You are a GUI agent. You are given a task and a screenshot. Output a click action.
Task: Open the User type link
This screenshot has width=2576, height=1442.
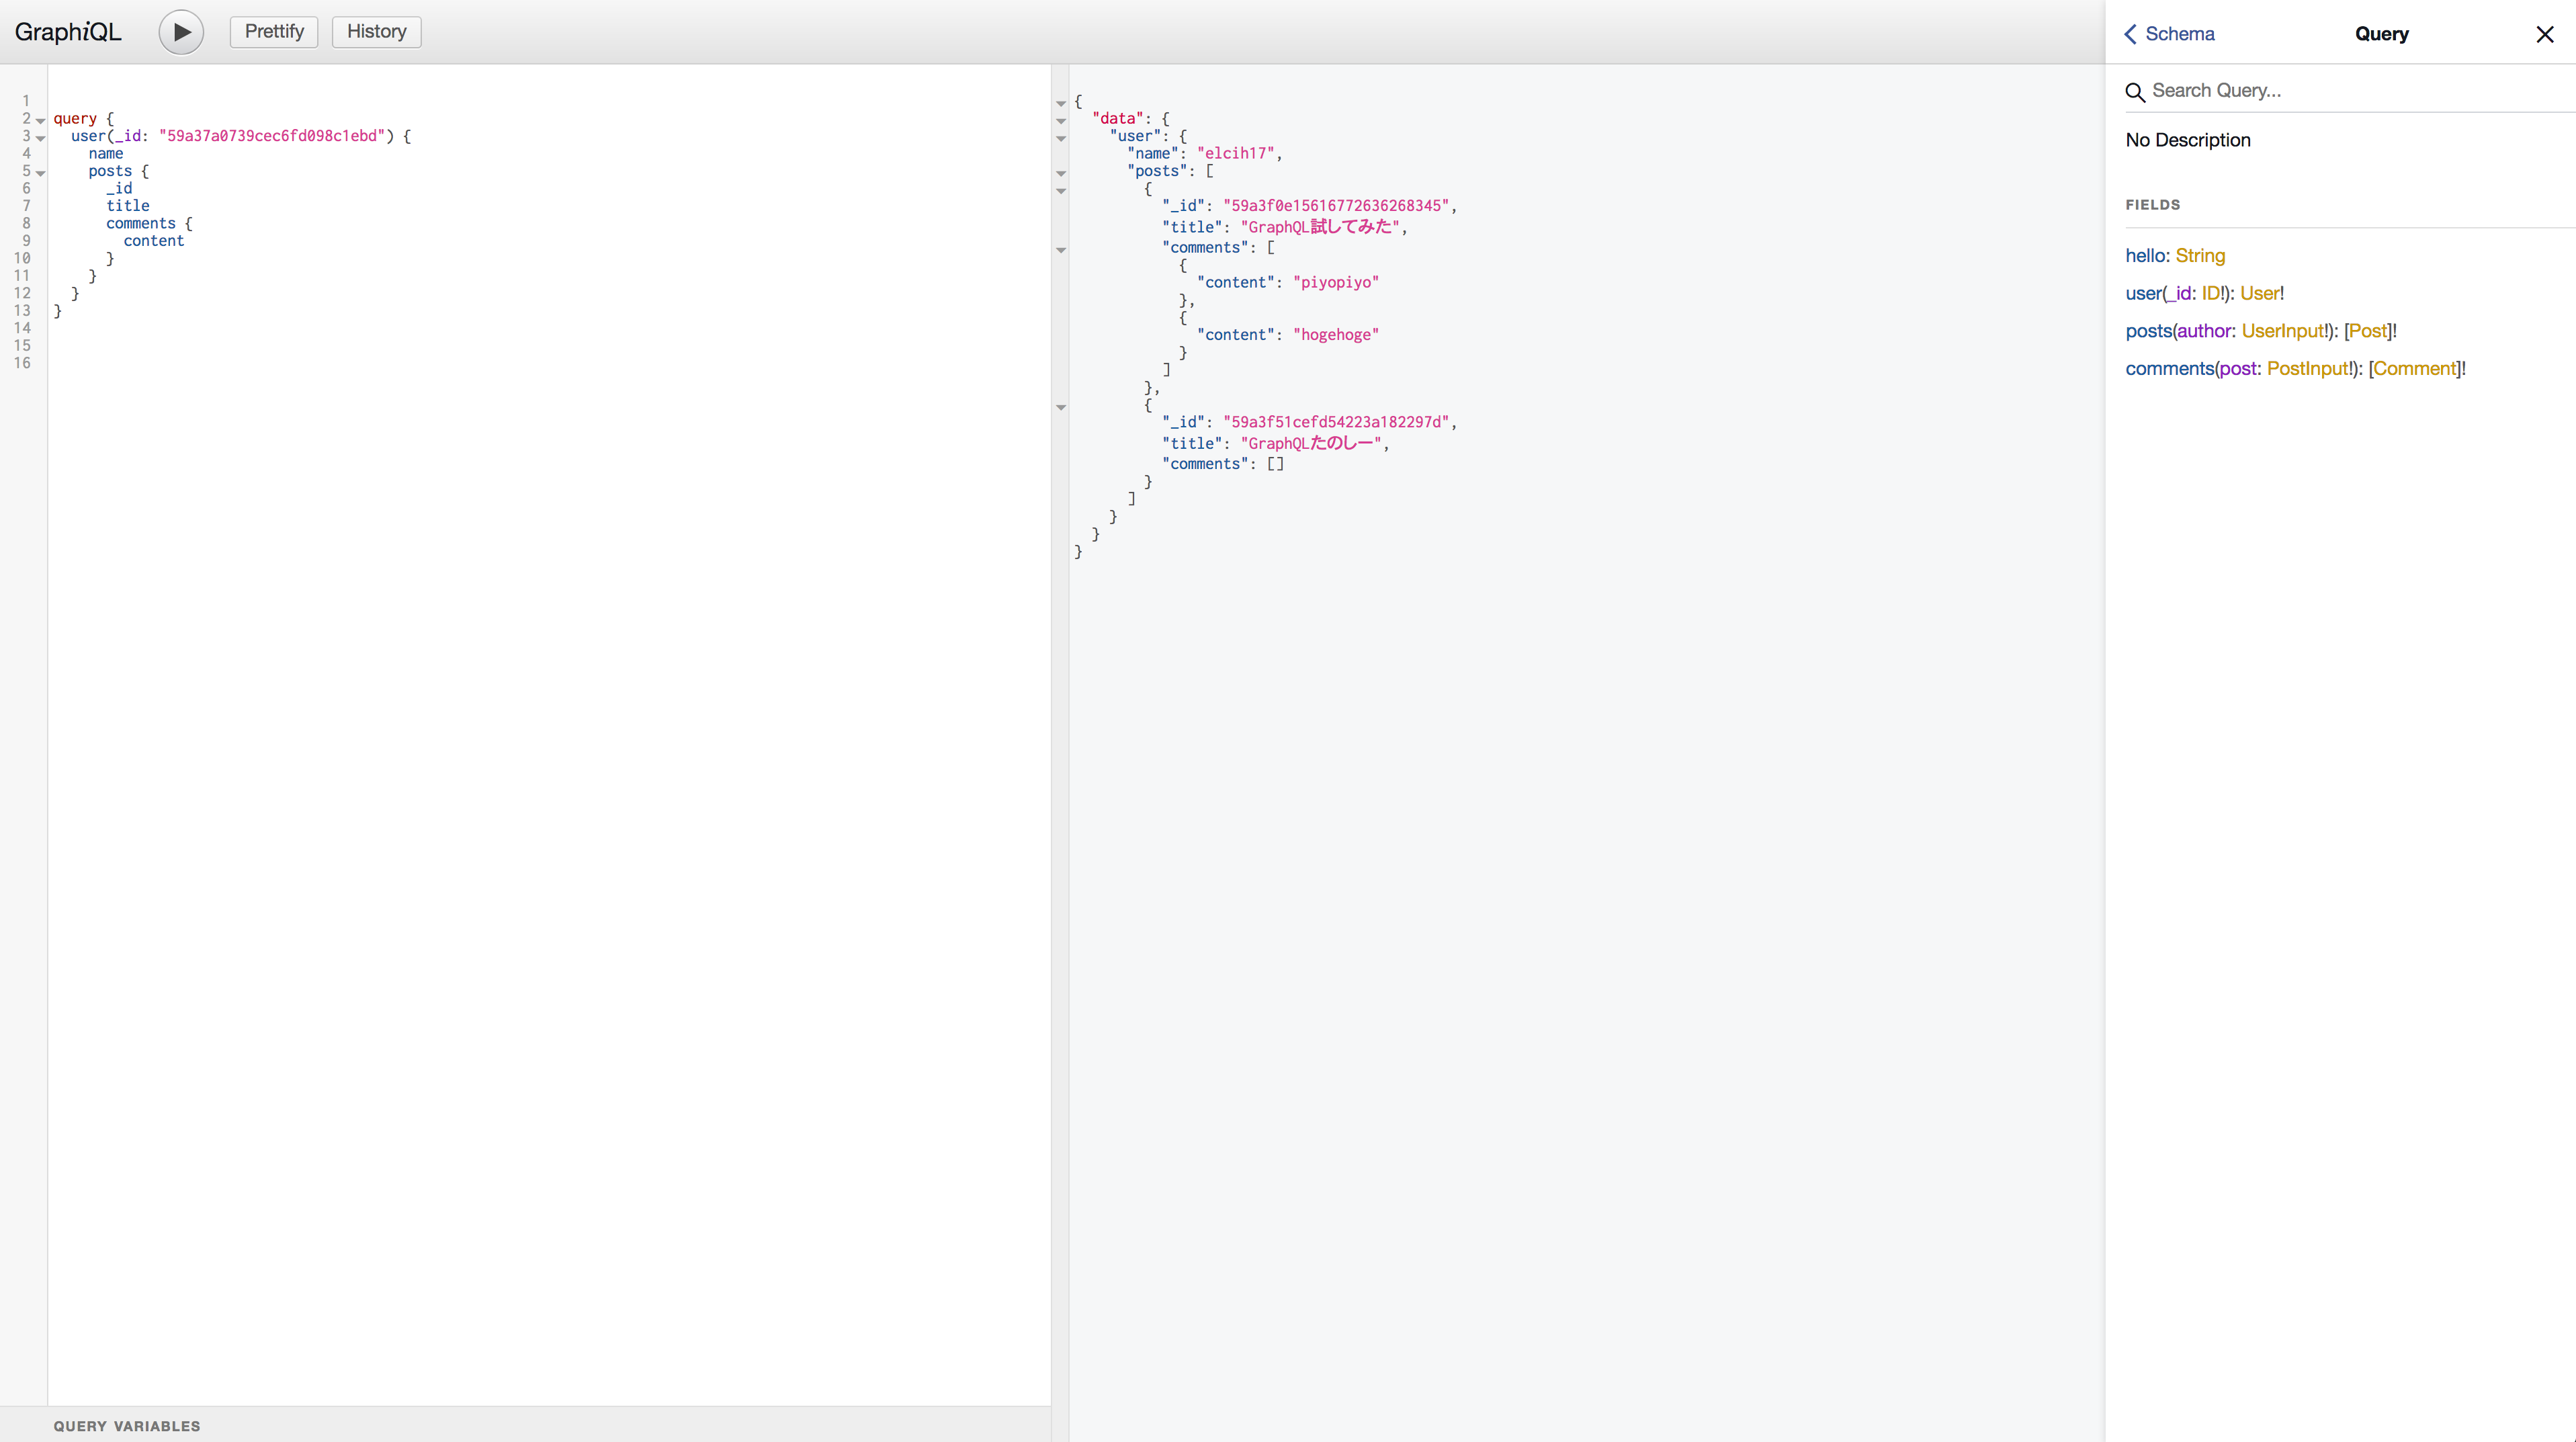2259,293
